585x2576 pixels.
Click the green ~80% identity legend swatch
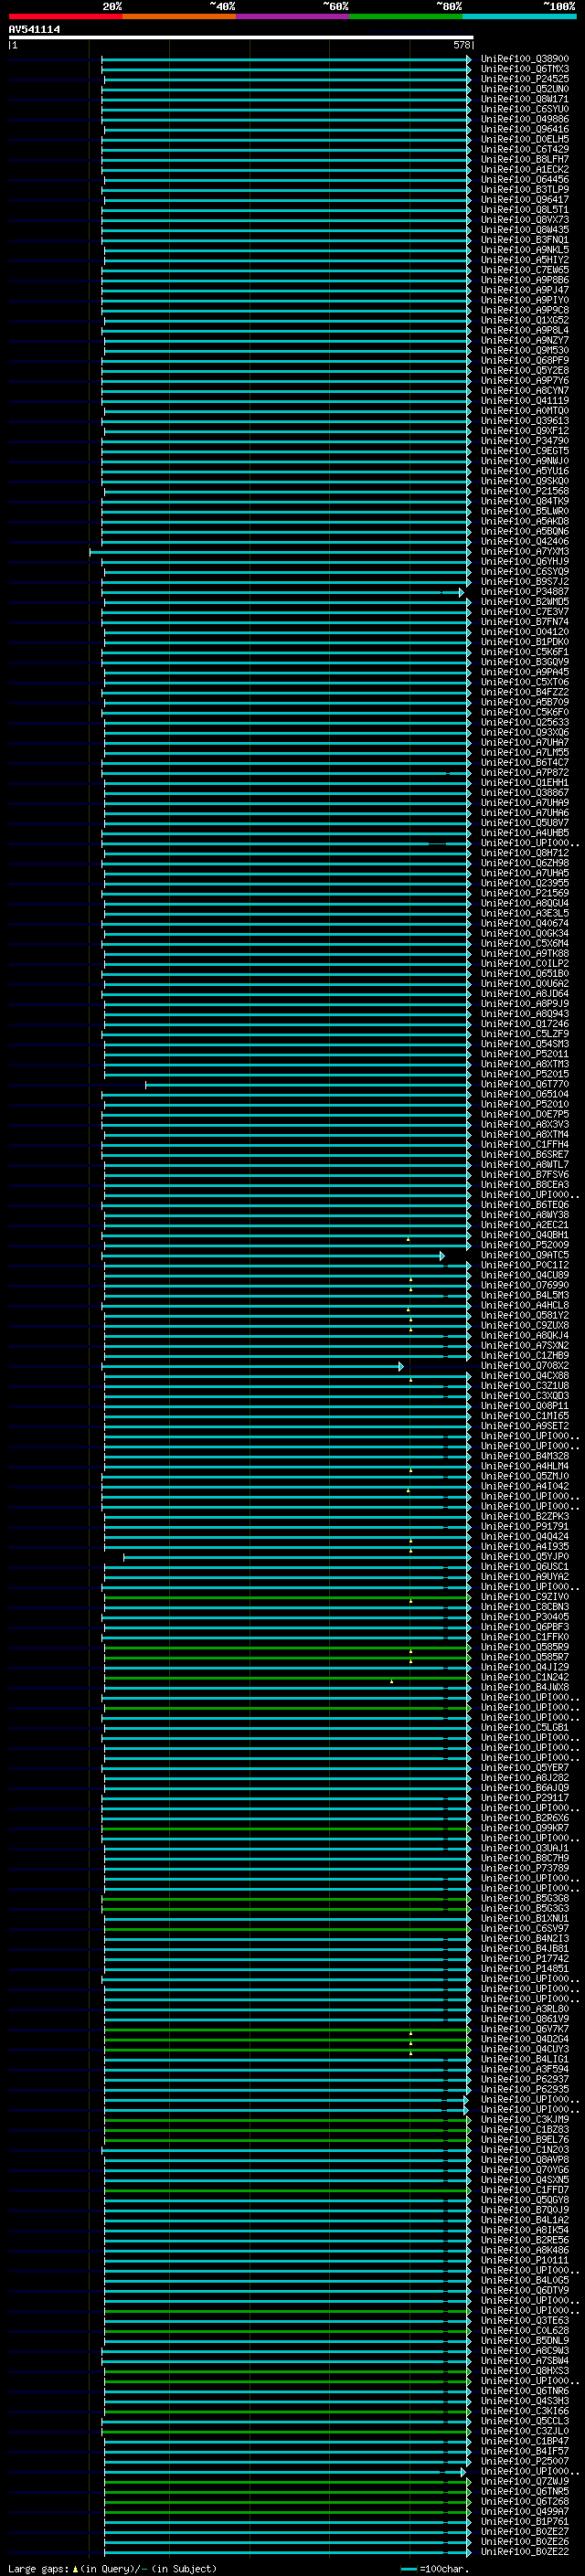(x=406, y=16)
